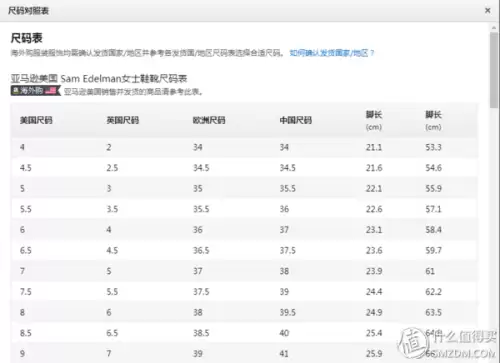Screen dimensions: 500x363
Task: Select 美国尺码 value 7.5 in first column
Action: [x=26, y=292]
